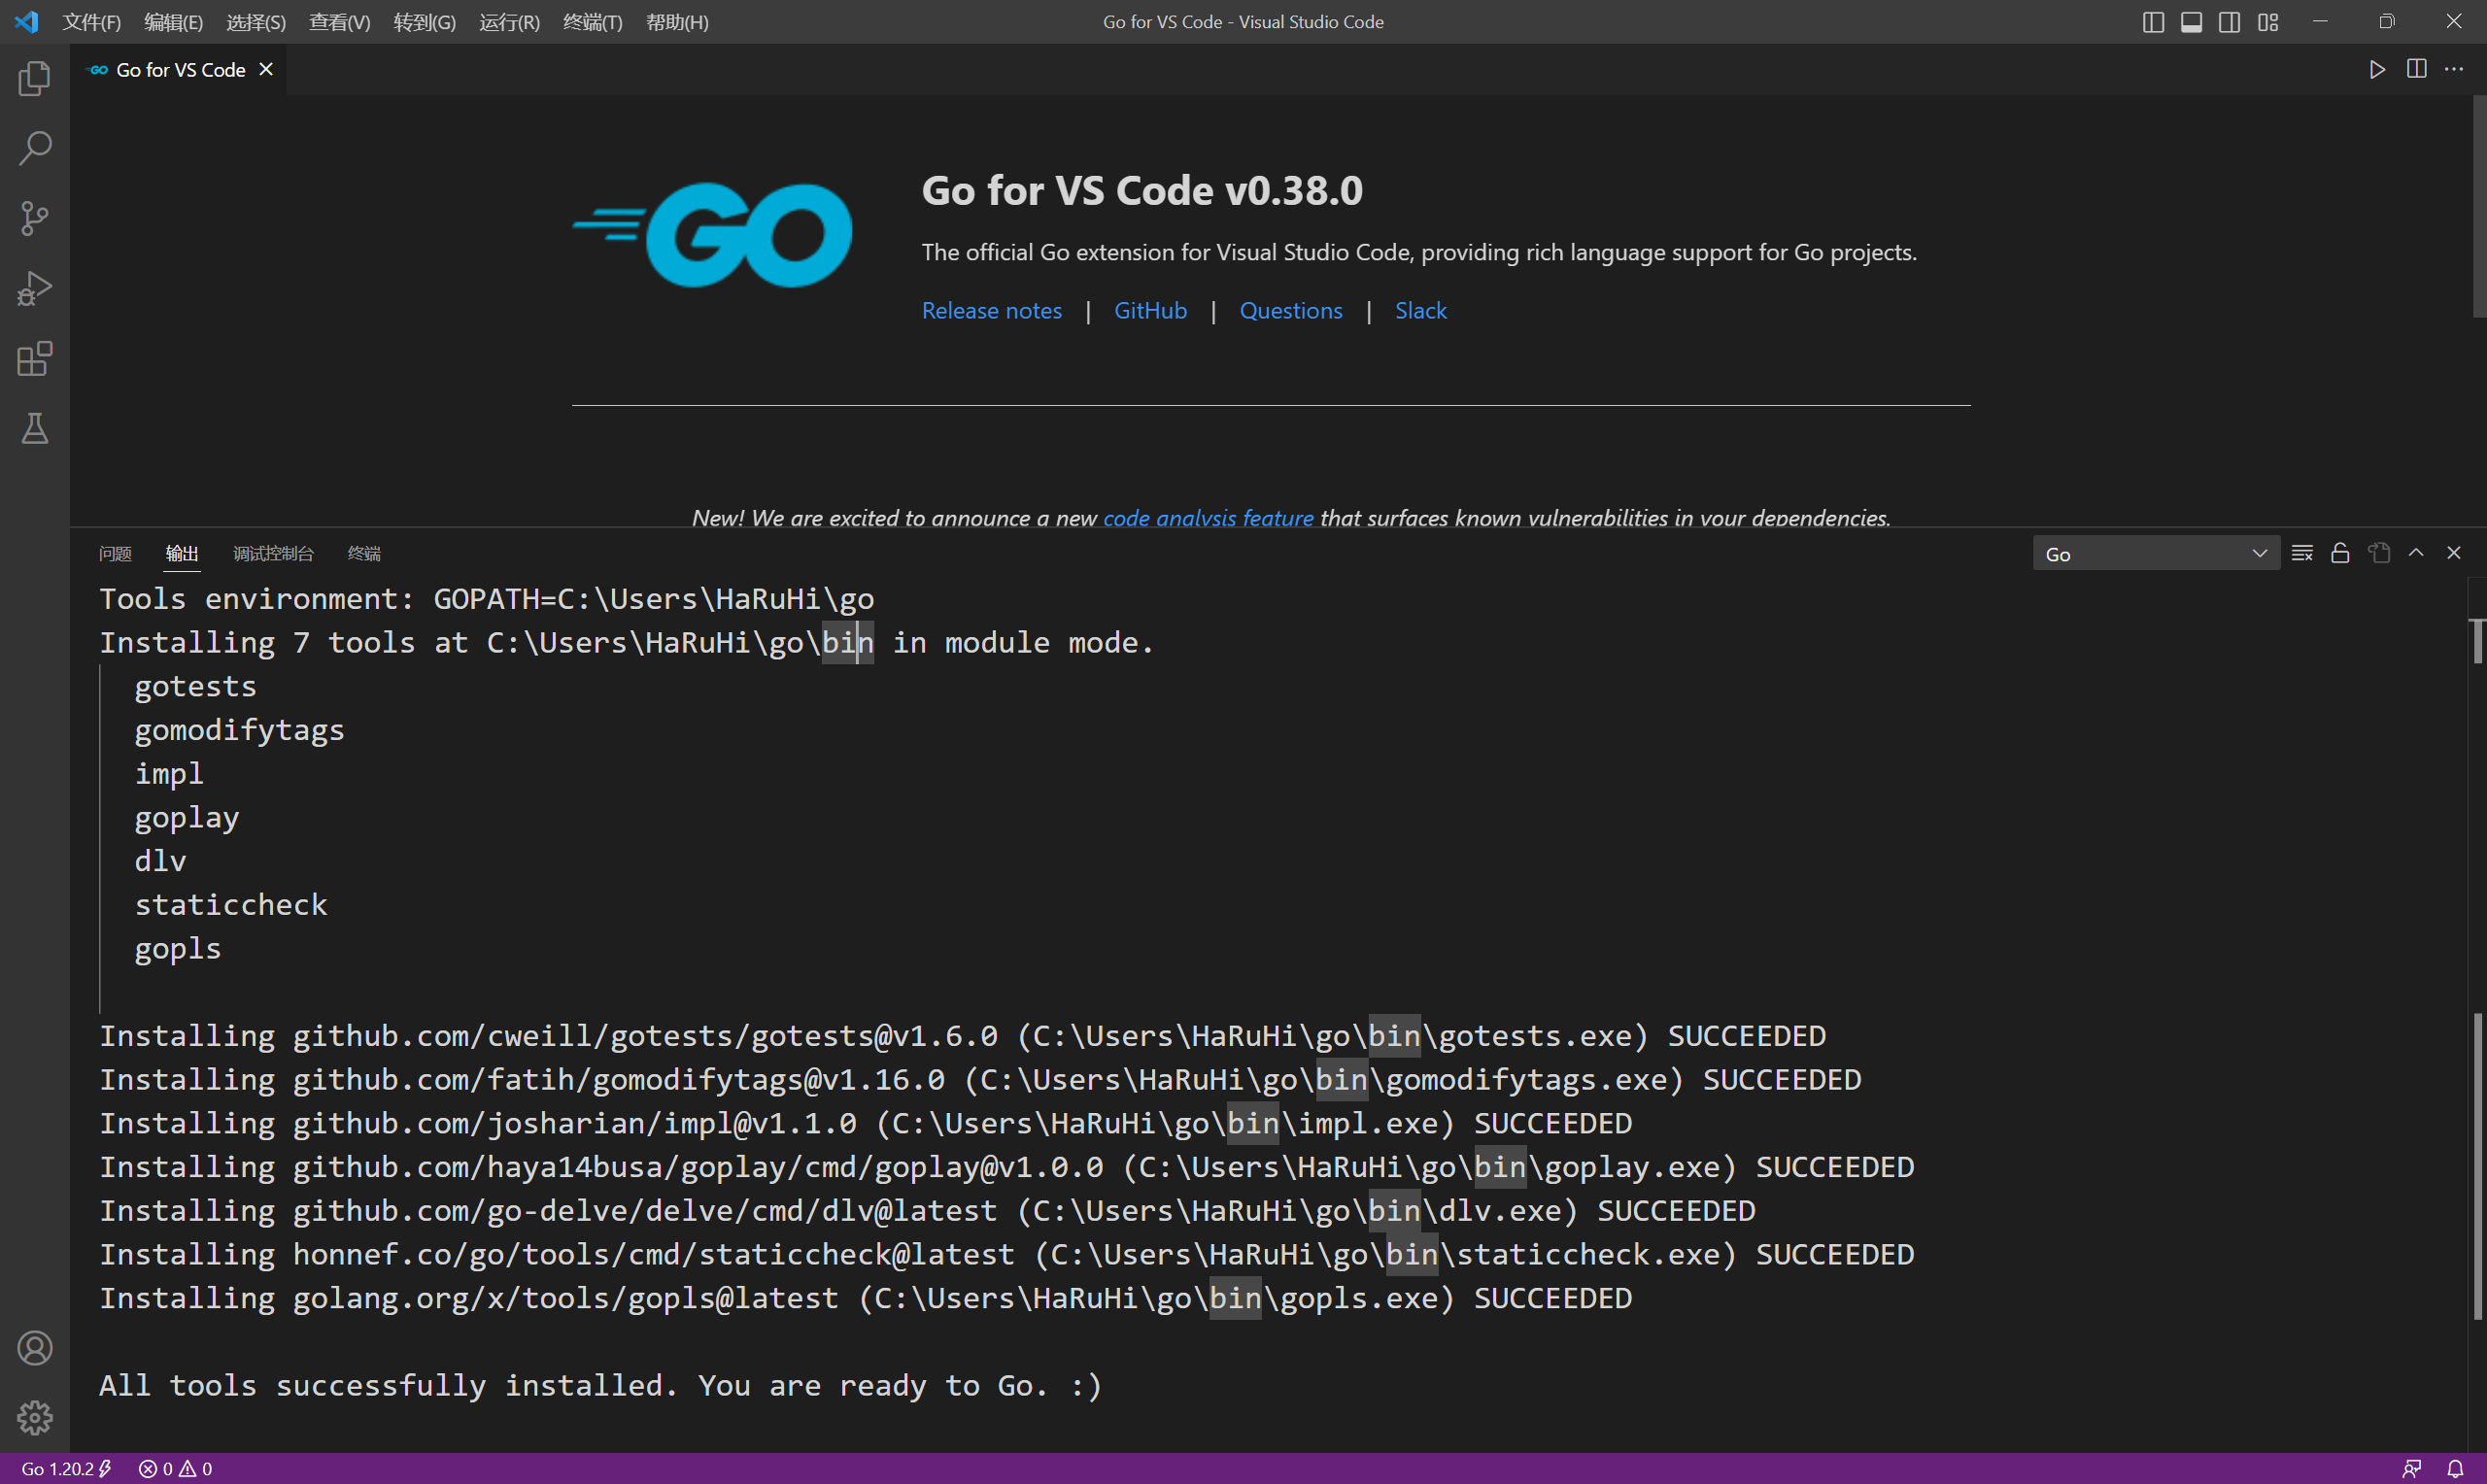
Task: Toggle the secondary side bar
Action: 2229,21
